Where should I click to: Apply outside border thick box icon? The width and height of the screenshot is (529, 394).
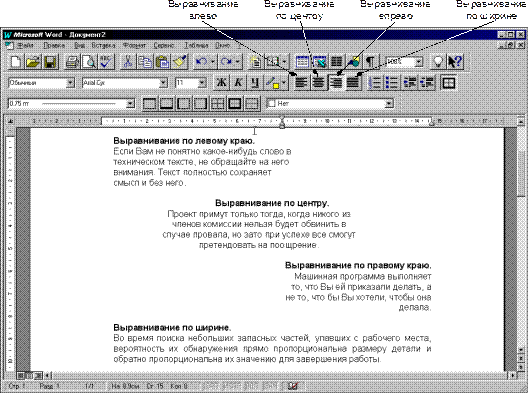(x=235, y=104)
